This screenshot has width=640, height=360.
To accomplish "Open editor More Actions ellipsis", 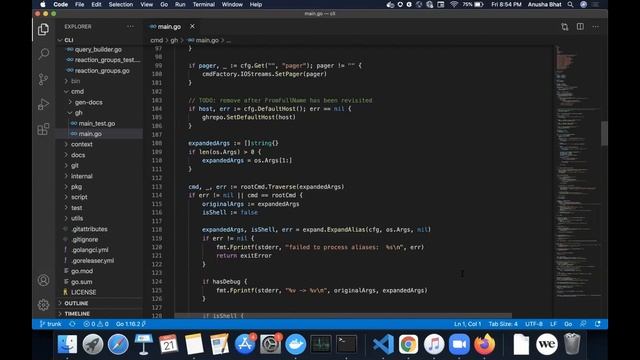I will tap(596, 27).
